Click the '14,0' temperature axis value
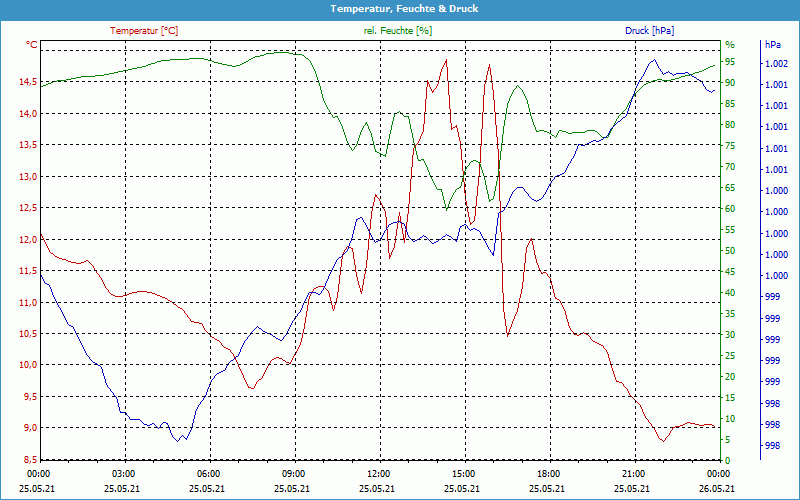 tap(29, 114)
